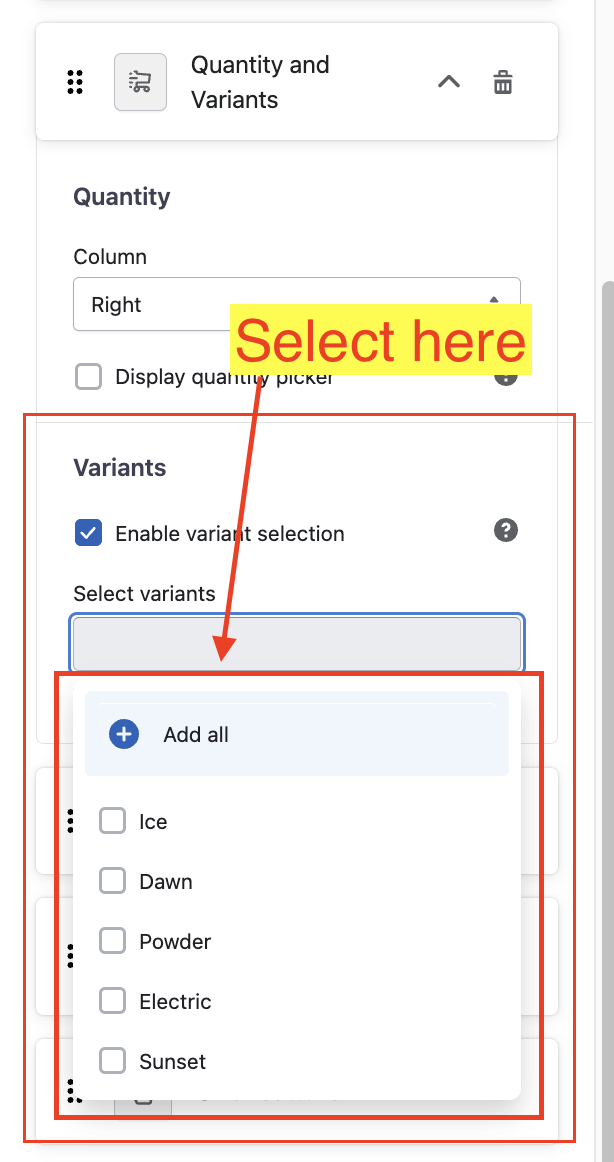Click the Select variants label text
Screen dimensions: 614x1162
(144, 594)
